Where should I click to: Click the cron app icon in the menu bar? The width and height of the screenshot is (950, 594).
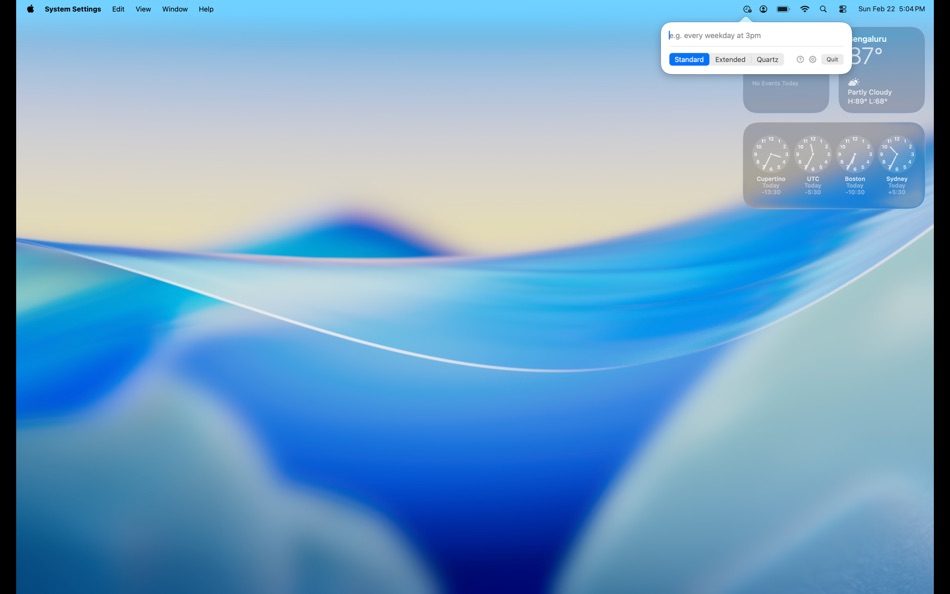(746, 8)
